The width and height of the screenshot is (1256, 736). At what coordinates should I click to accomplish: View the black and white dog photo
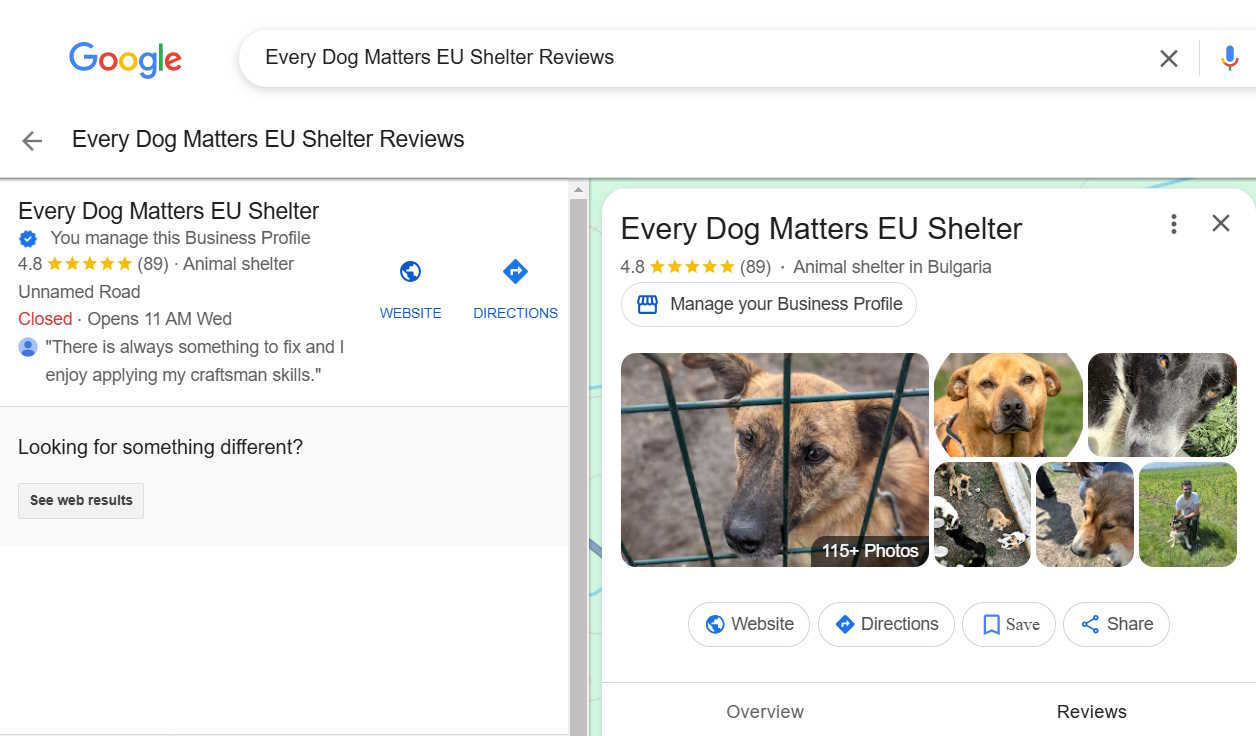click(1161, 404)
